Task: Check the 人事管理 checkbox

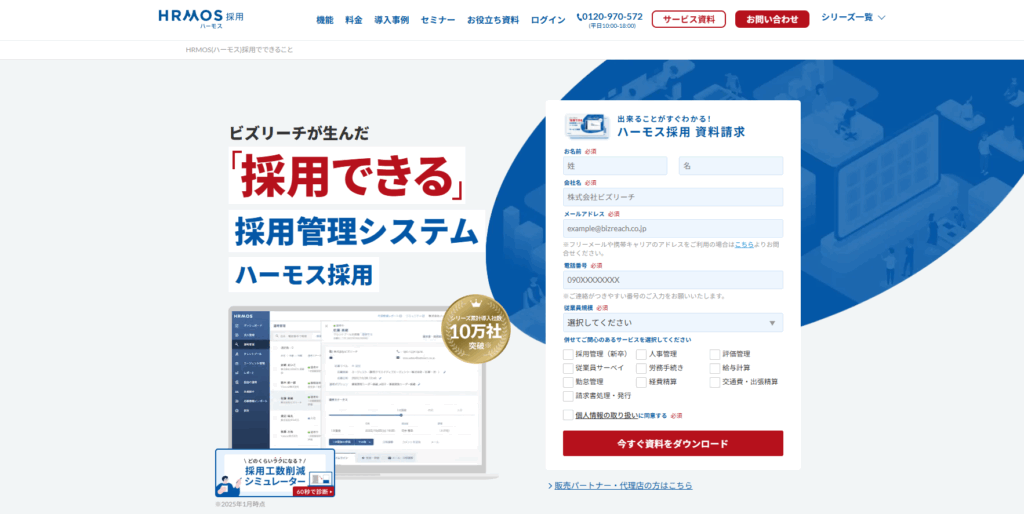Action: (x=641, y=355)
